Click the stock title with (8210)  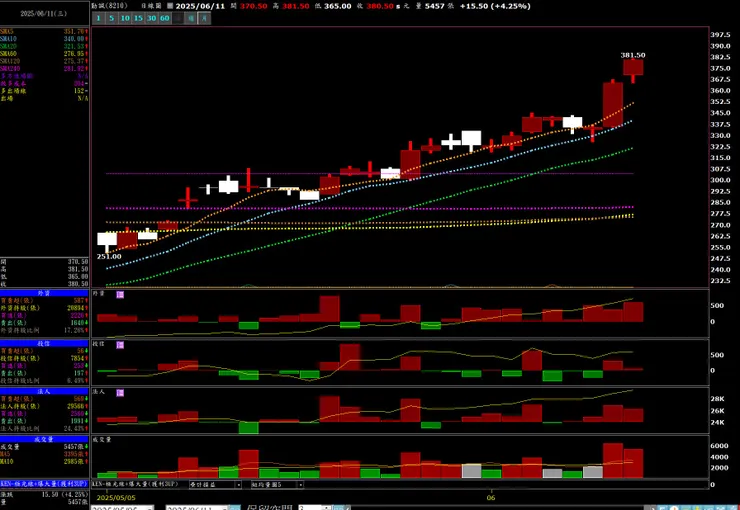point(109,6)
